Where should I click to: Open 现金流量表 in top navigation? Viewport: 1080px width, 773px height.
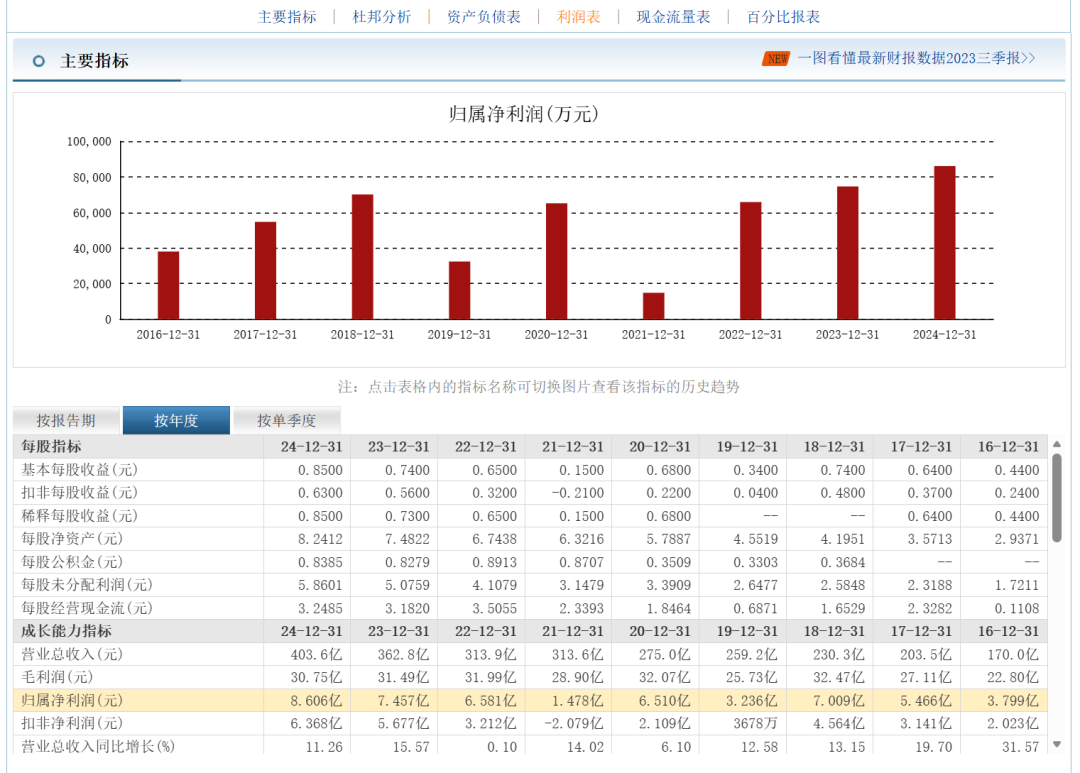point(674,17)
